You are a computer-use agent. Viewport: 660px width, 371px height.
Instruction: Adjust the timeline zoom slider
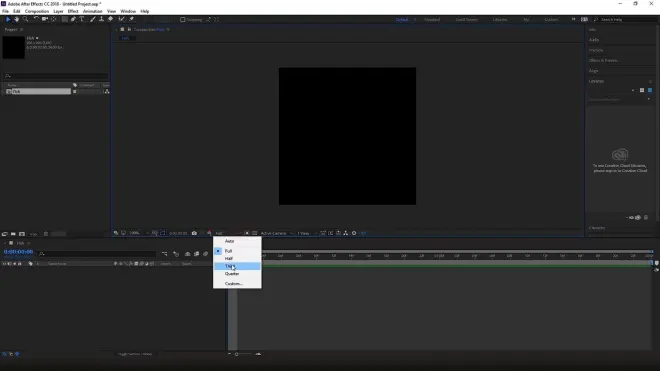pos(244,354)
